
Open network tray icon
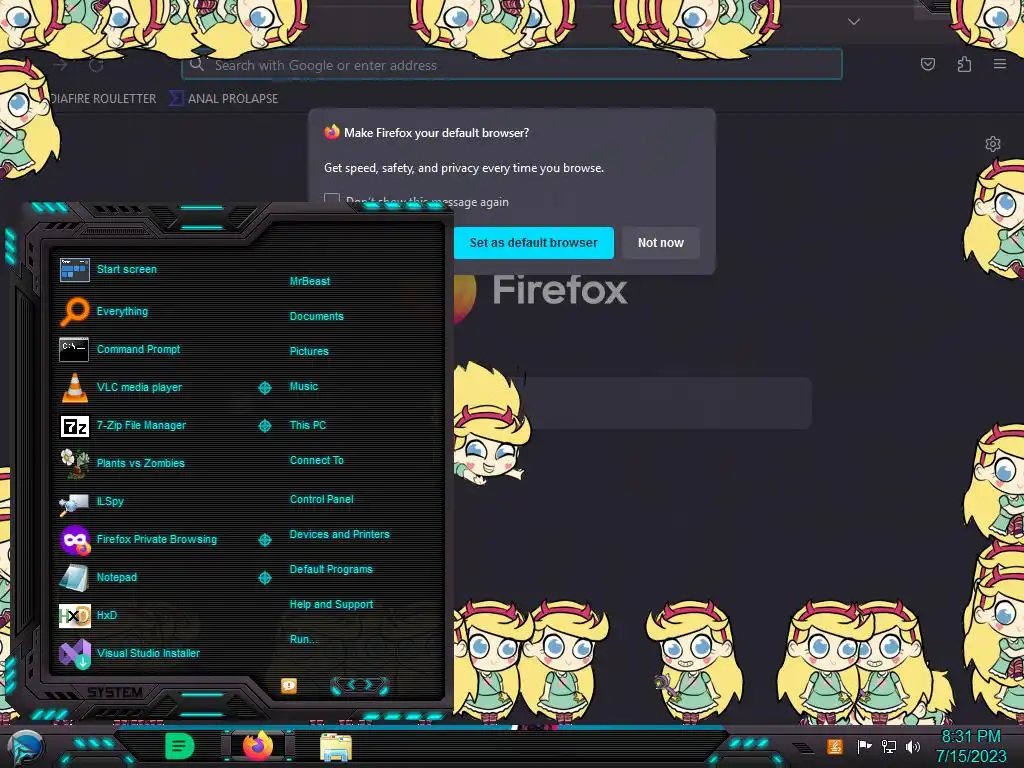click(x=889, y=746)
